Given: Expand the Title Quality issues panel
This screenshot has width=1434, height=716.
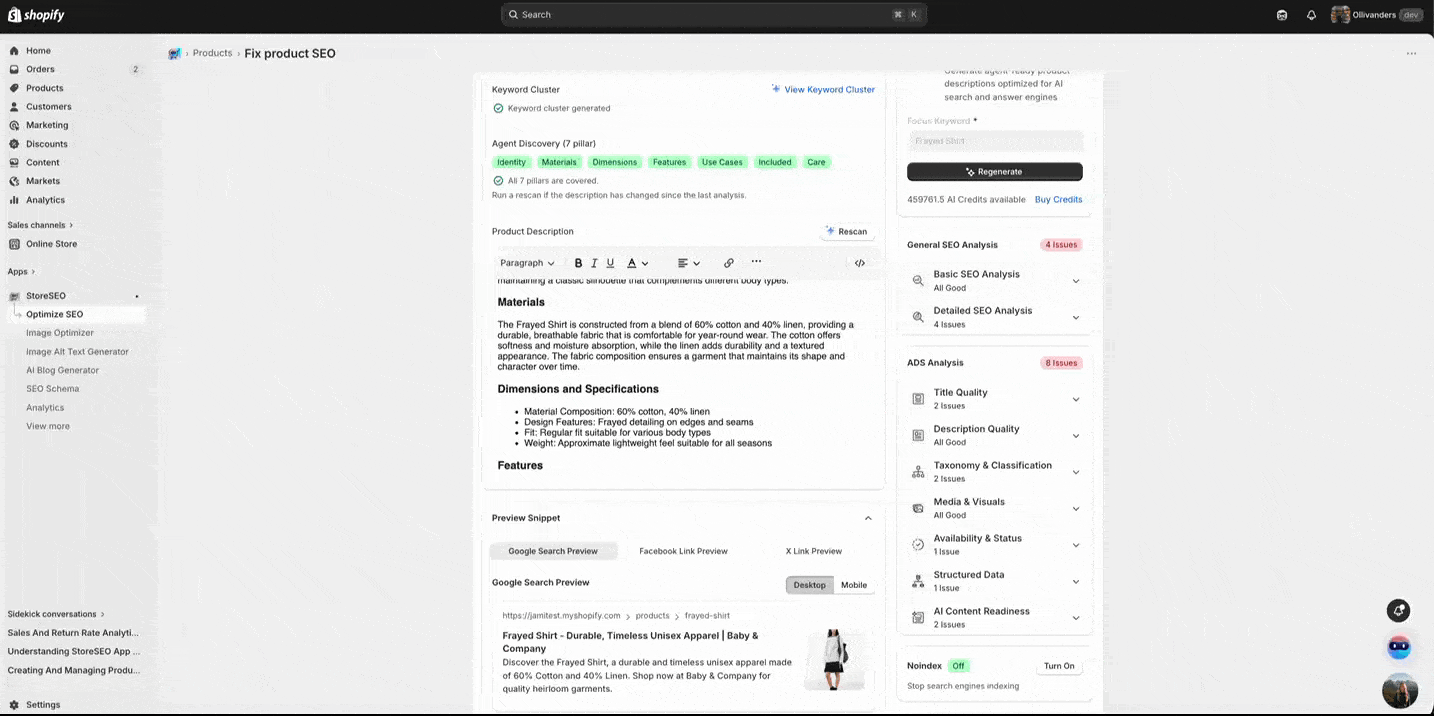Looking at the screenshot, I should click(x=994, y=398).
